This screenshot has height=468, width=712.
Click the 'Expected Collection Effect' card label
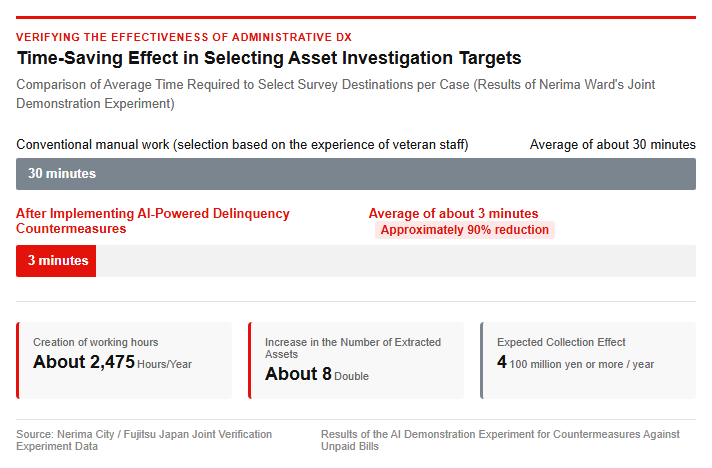pos(561,342)
